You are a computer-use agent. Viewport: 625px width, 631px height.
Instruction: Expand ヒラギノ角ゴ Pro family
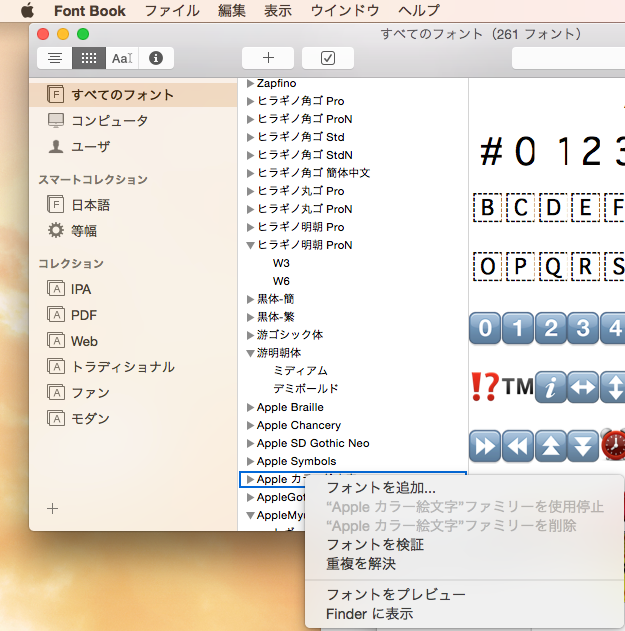pos(250,101)
